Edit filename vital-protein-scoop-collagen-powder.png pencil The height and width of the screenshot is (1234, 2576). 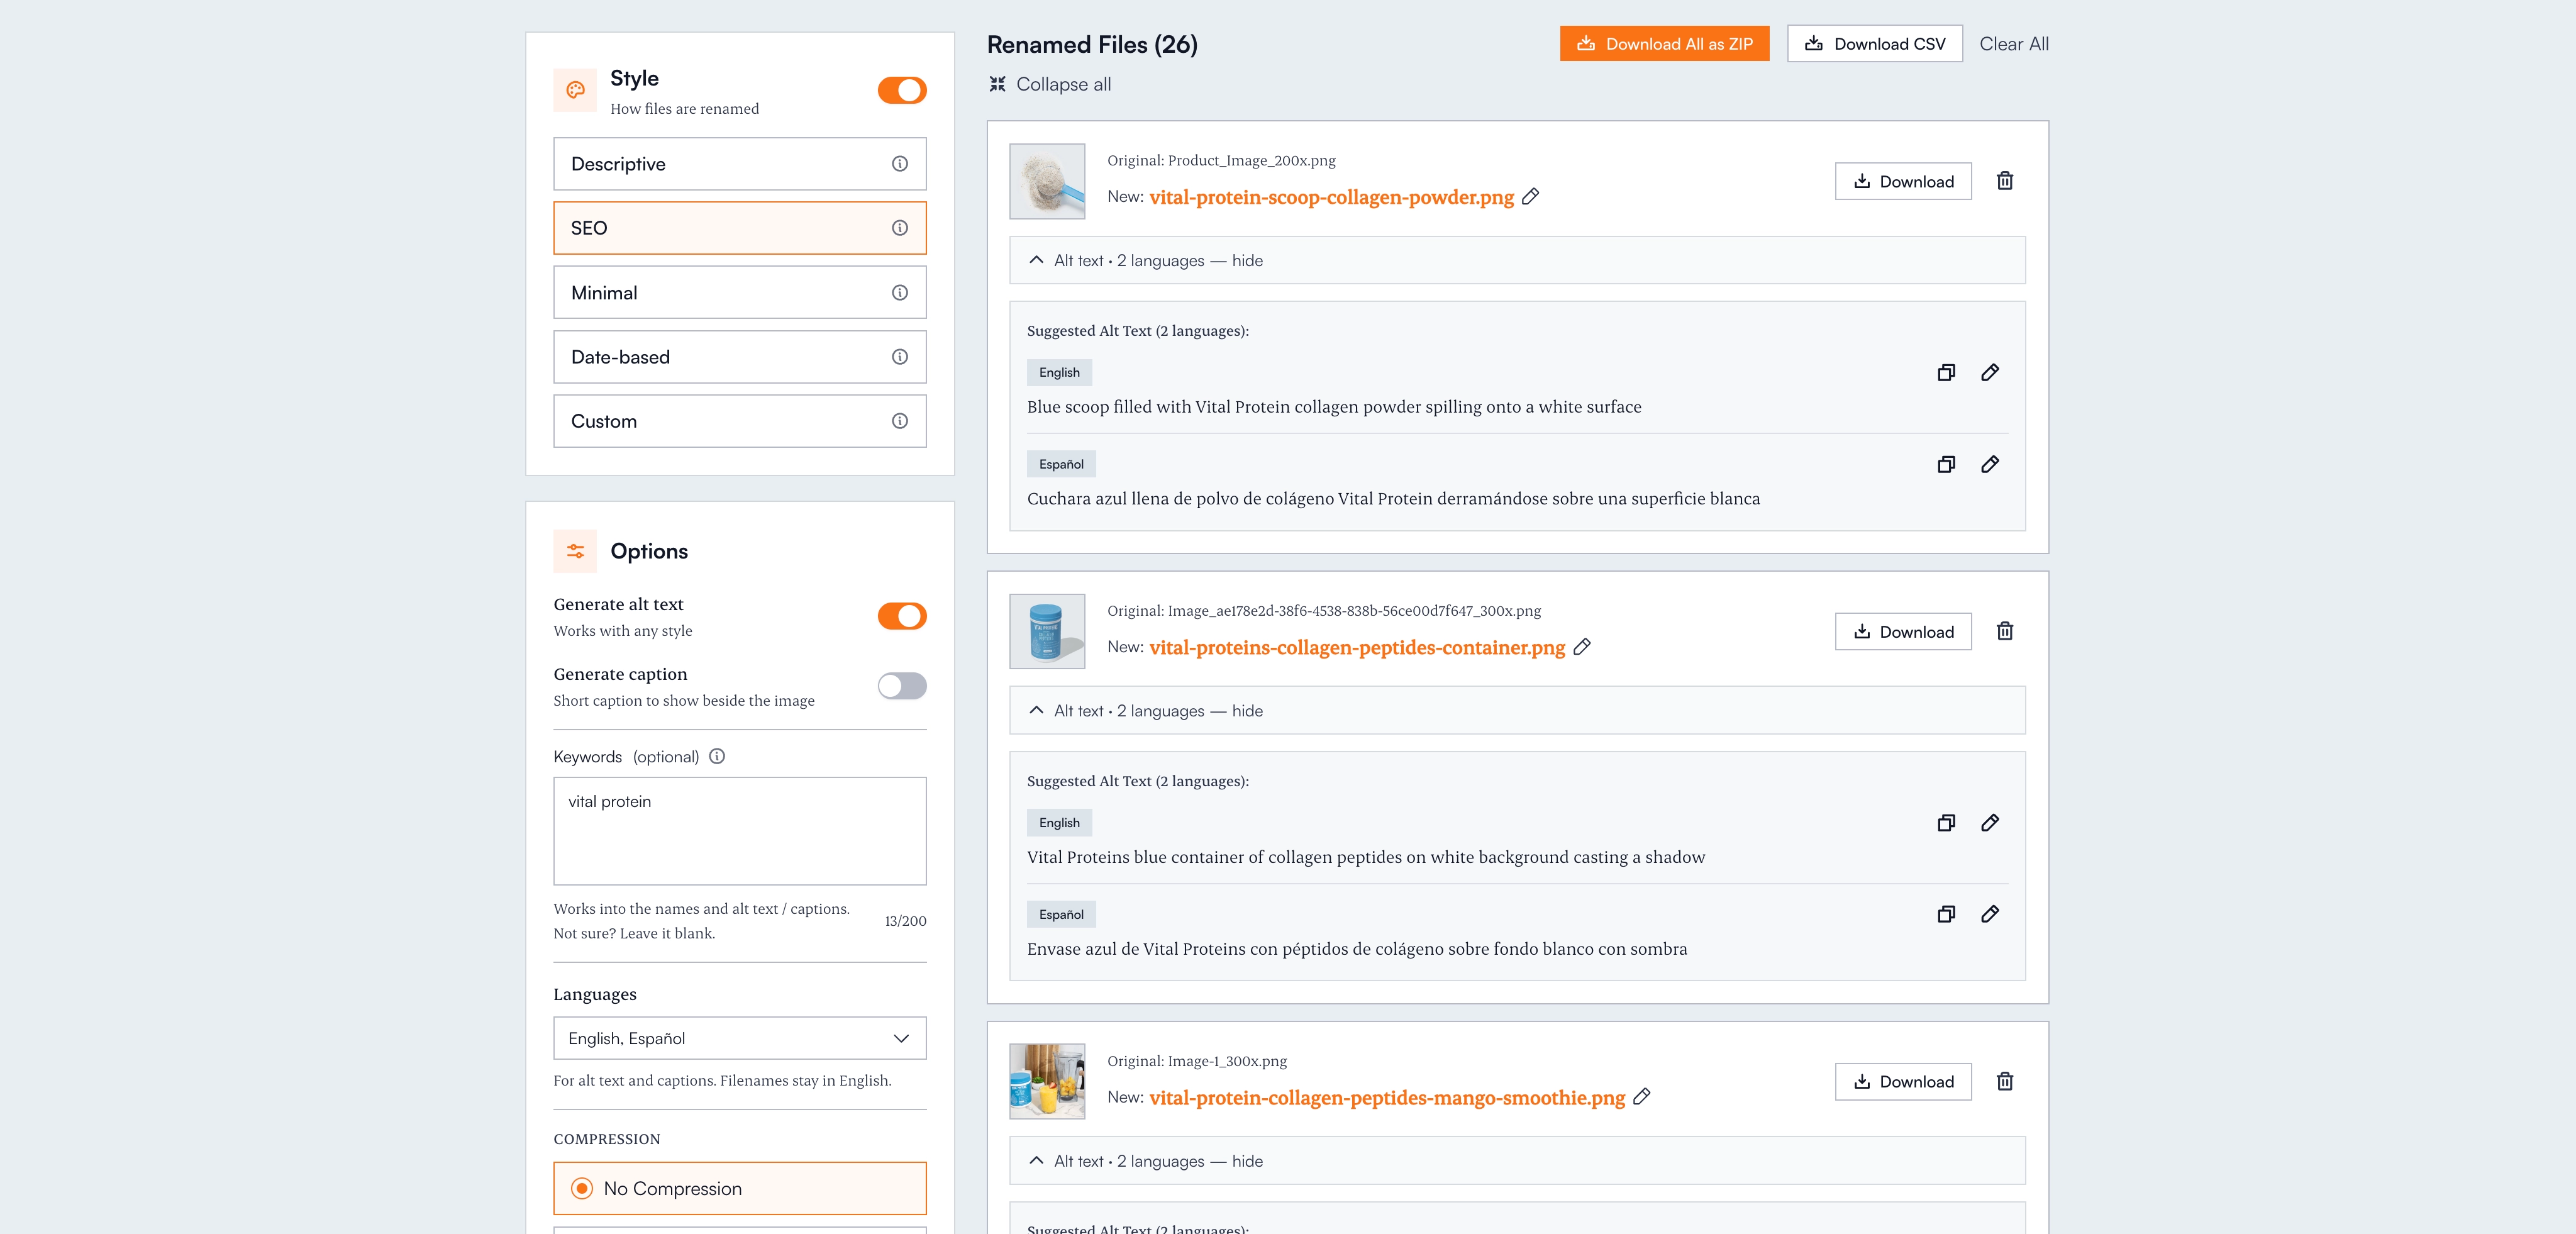pos(1530,197)
